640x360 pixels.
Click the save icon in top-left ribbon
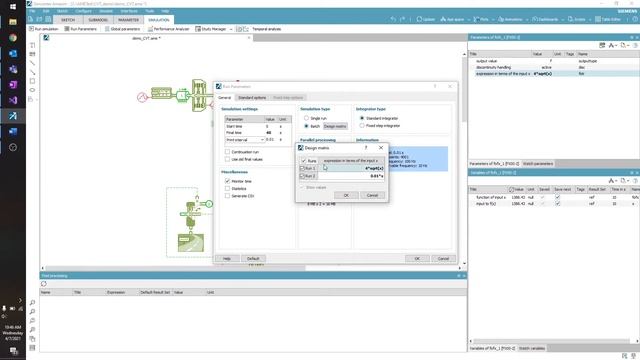click(48, 19)
